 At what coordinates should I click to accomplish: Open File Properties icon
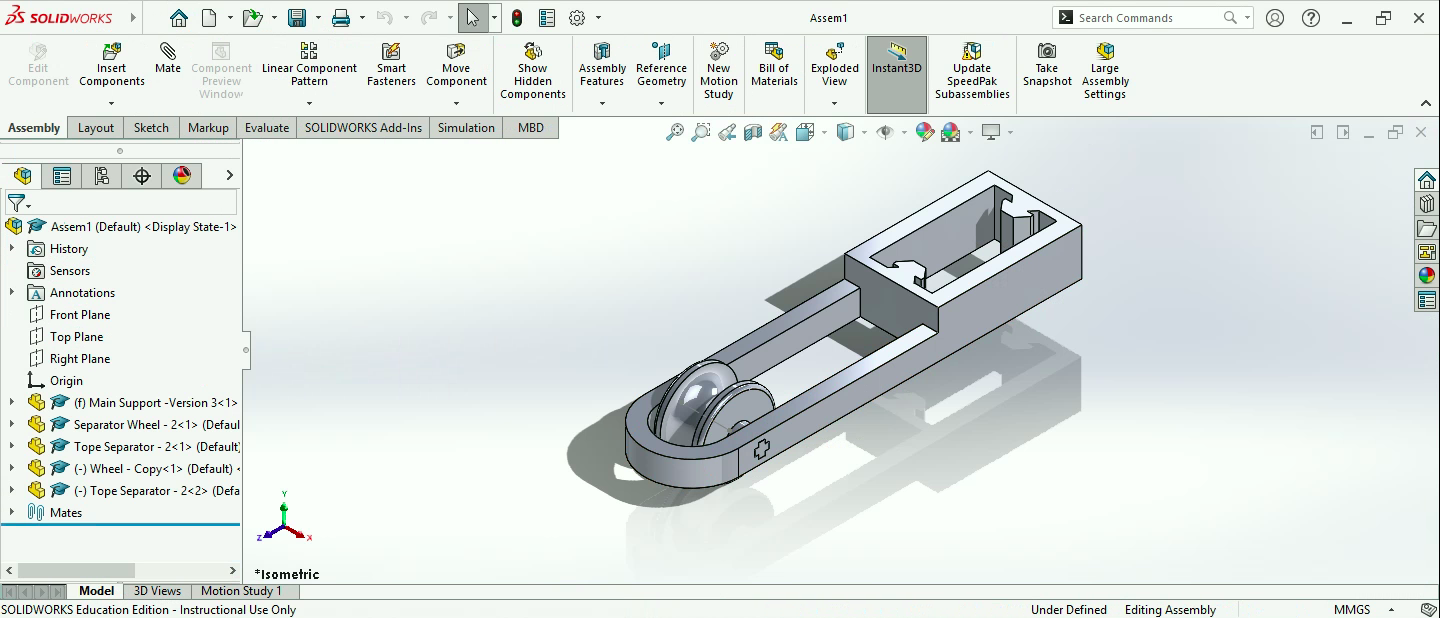click(547, 18)
